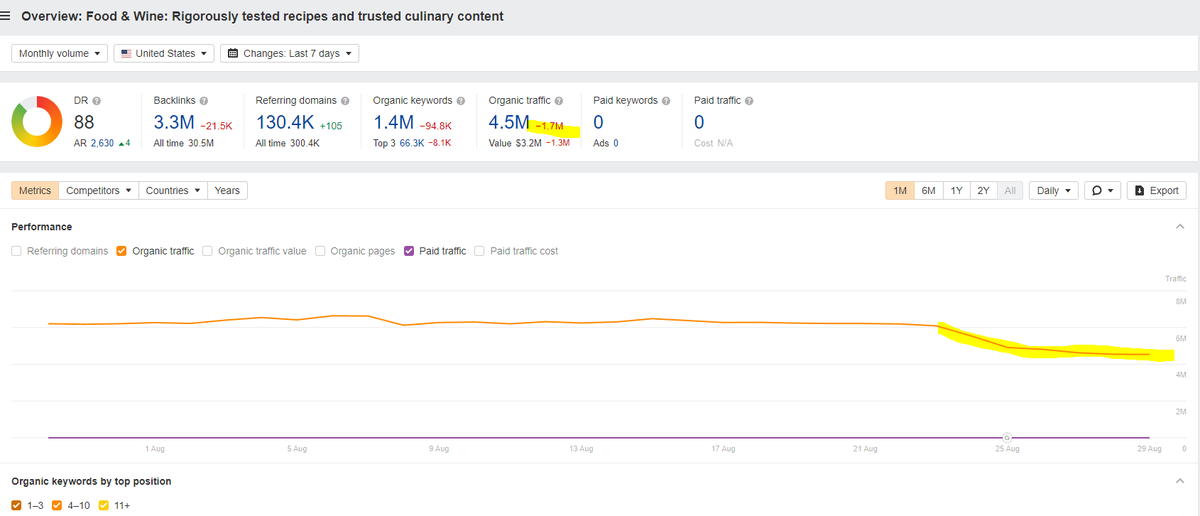The image size is (1200, 516).
Task: Open the 1.4M organic keywords value
Action: 393,122
